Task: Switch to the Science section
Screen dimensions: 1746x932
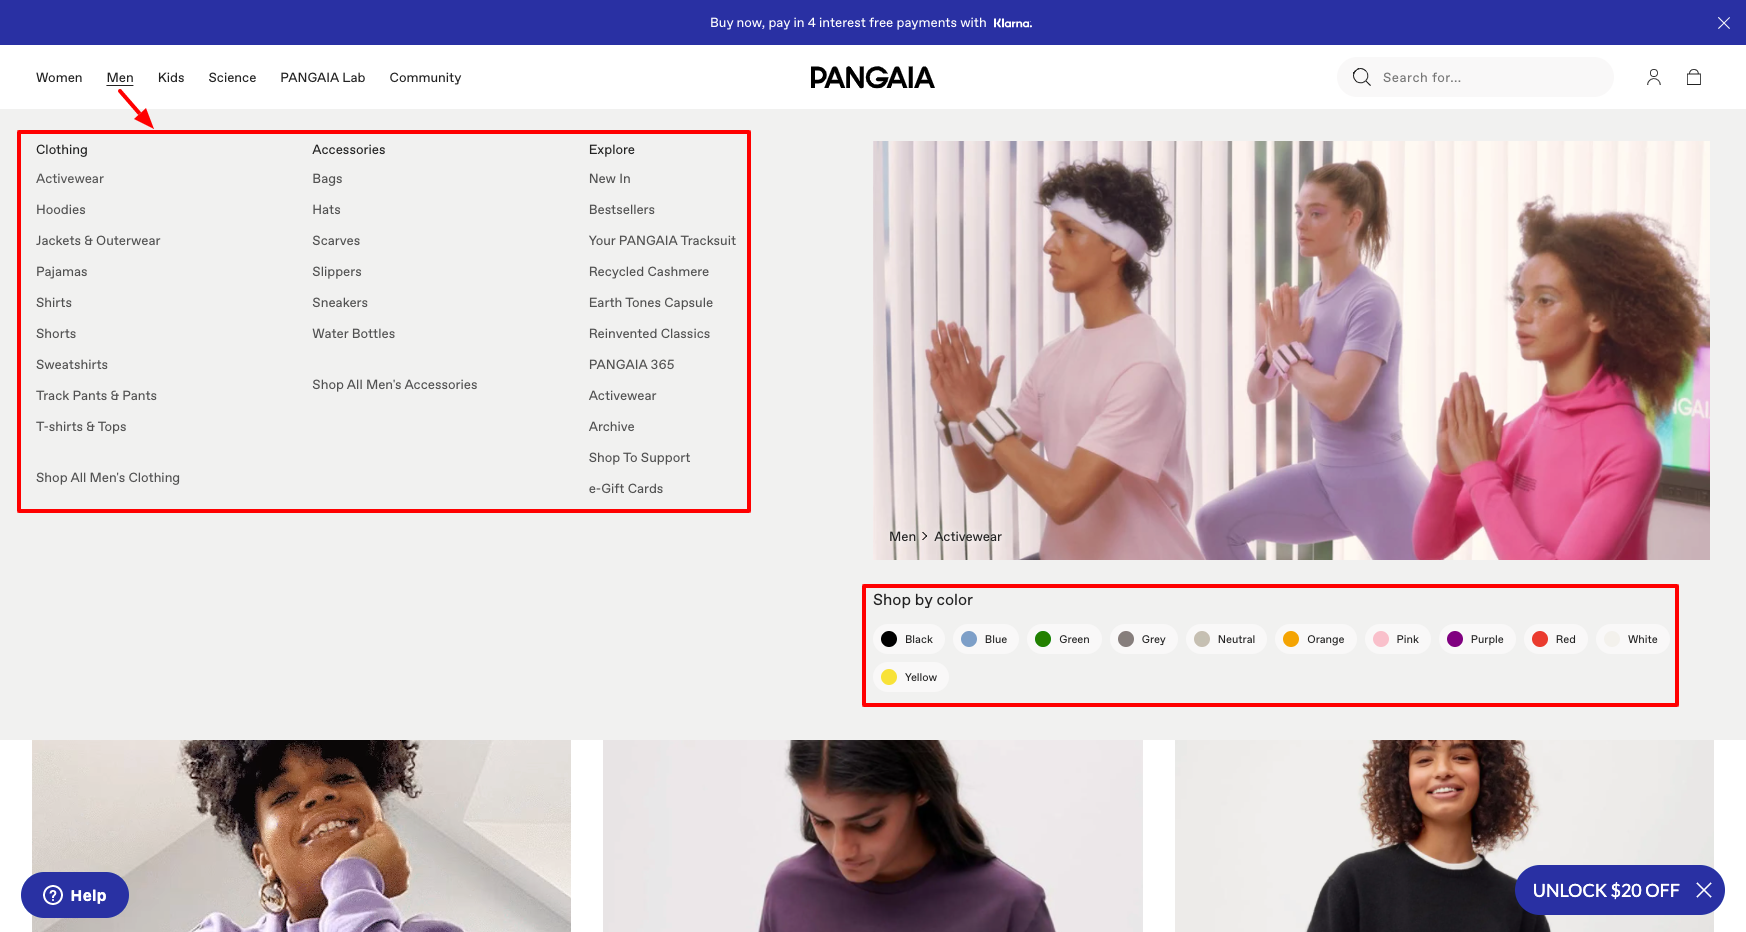Action: (x=232, y=77)
